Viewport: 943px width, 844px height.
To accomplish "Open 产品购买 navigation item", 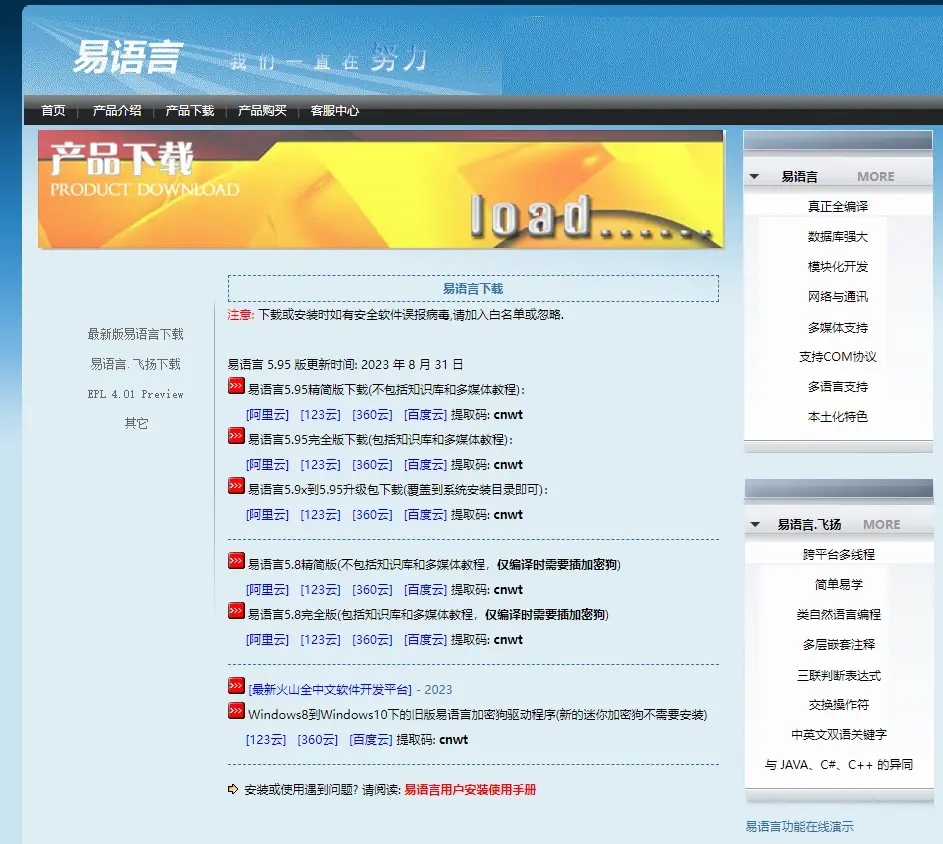I will tap(262, 111).
